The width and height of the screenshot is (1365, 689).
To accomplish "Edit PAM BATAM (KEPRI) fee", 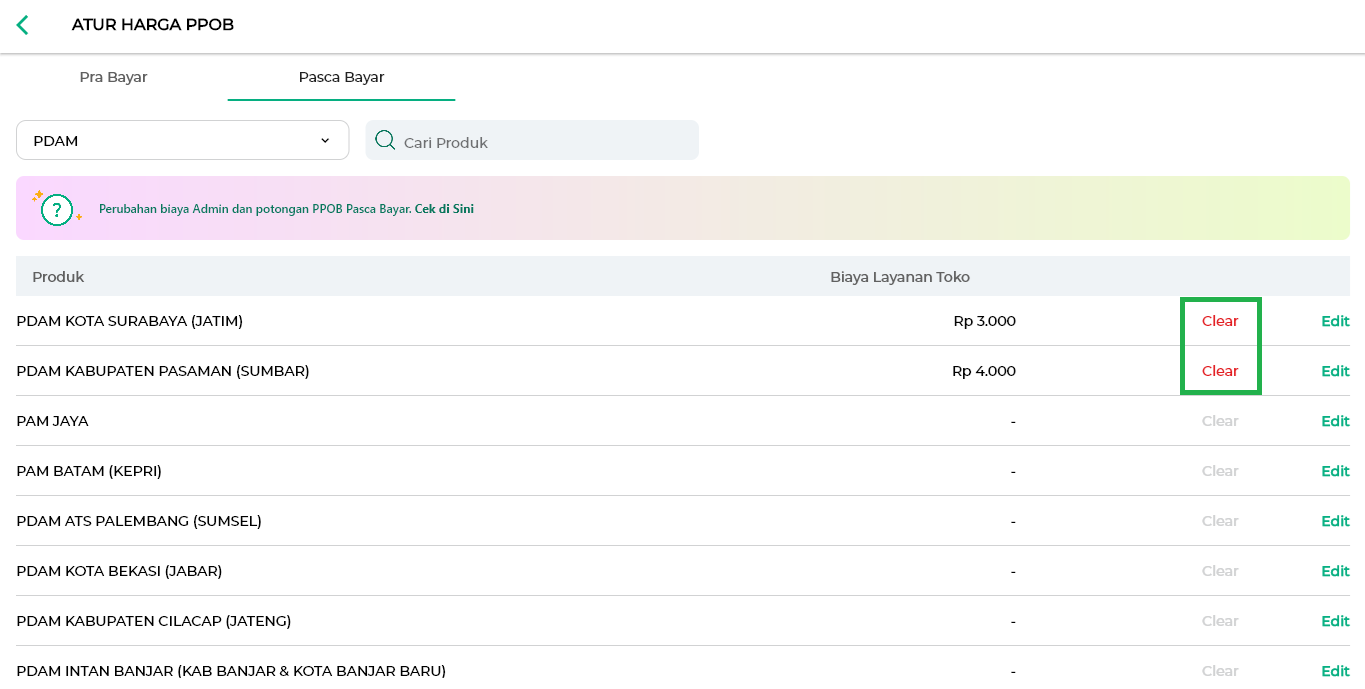I will [x=1335, y=471].
